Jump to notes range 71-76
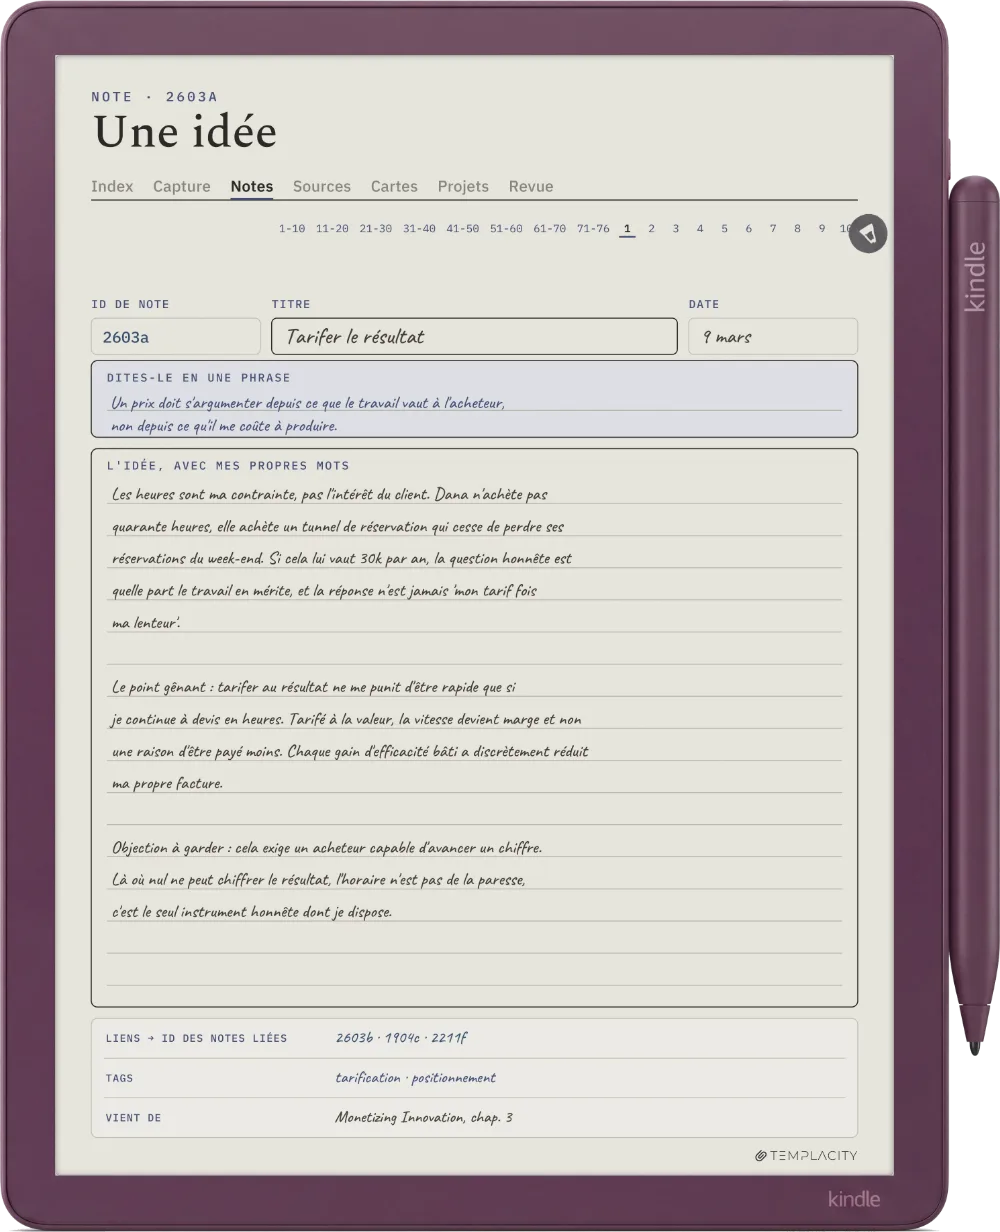Image resolution: width=1000 pixels, height=1232 pixels. pos(593,229)
